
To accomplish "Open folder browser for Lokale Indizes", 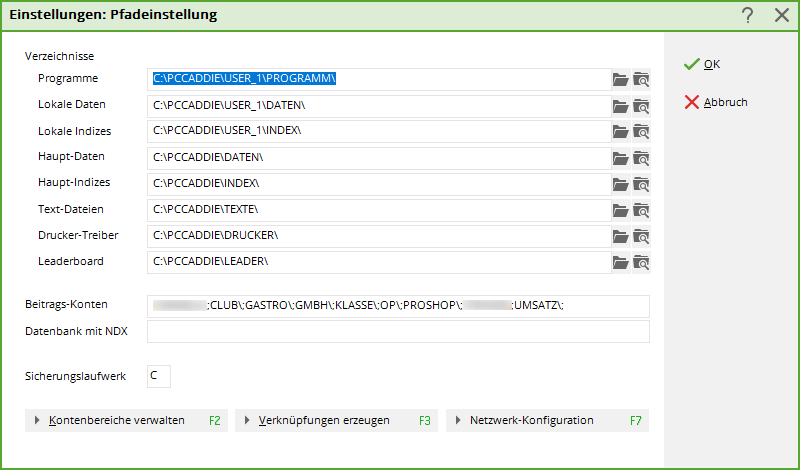I will coord(620,132).
